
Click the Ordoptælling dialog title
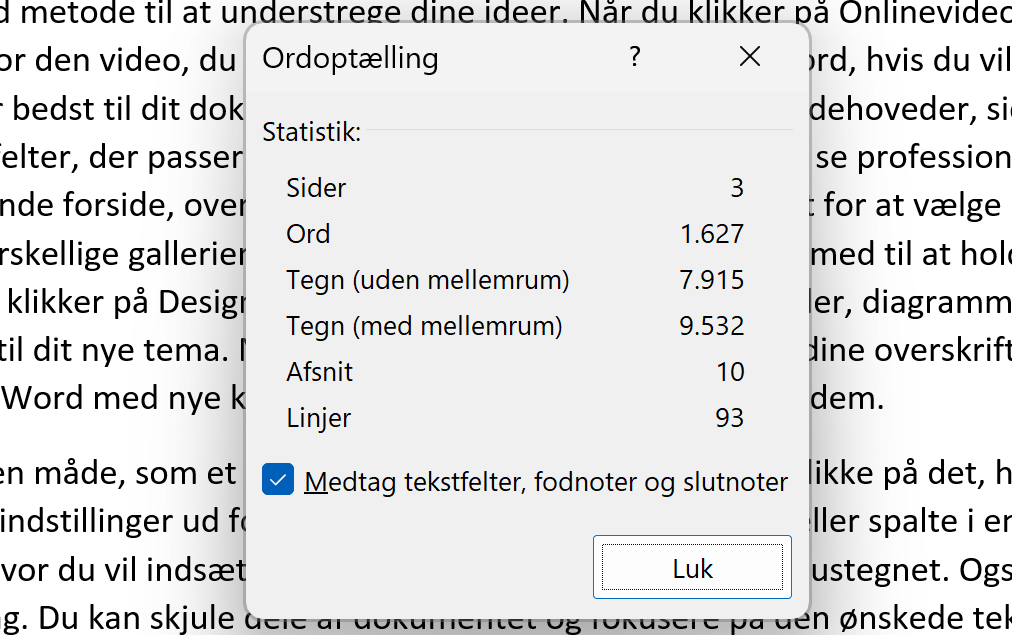(351, 59)
